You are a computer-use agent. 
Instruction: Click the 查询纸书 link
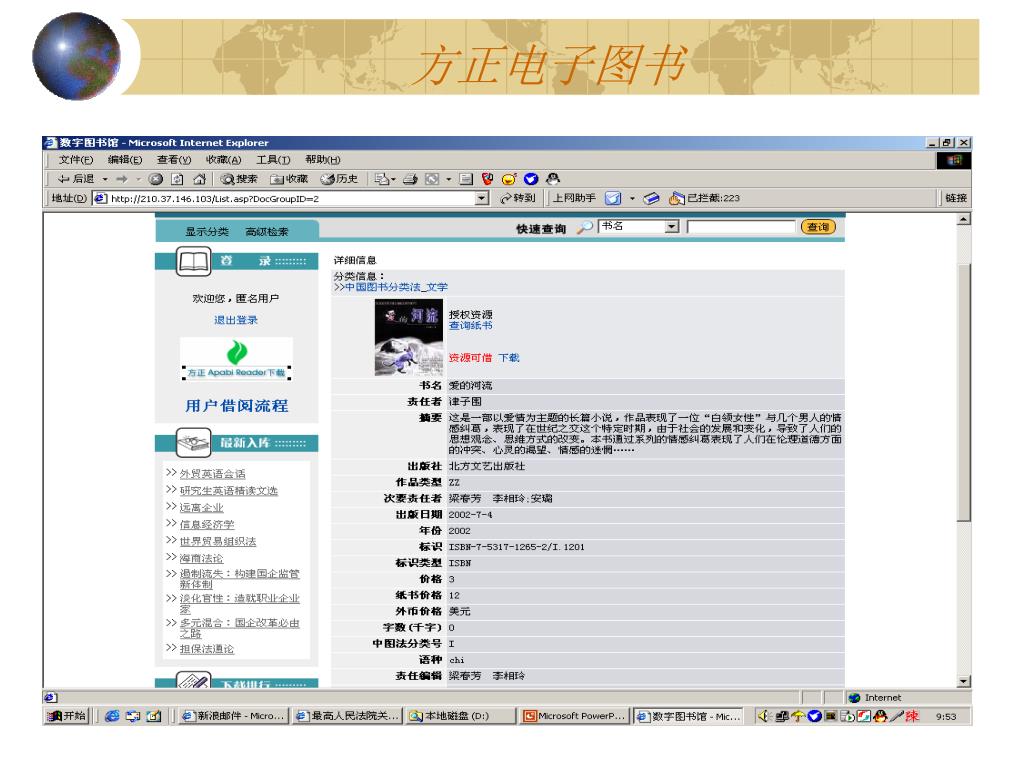click(x=470, y=325)
